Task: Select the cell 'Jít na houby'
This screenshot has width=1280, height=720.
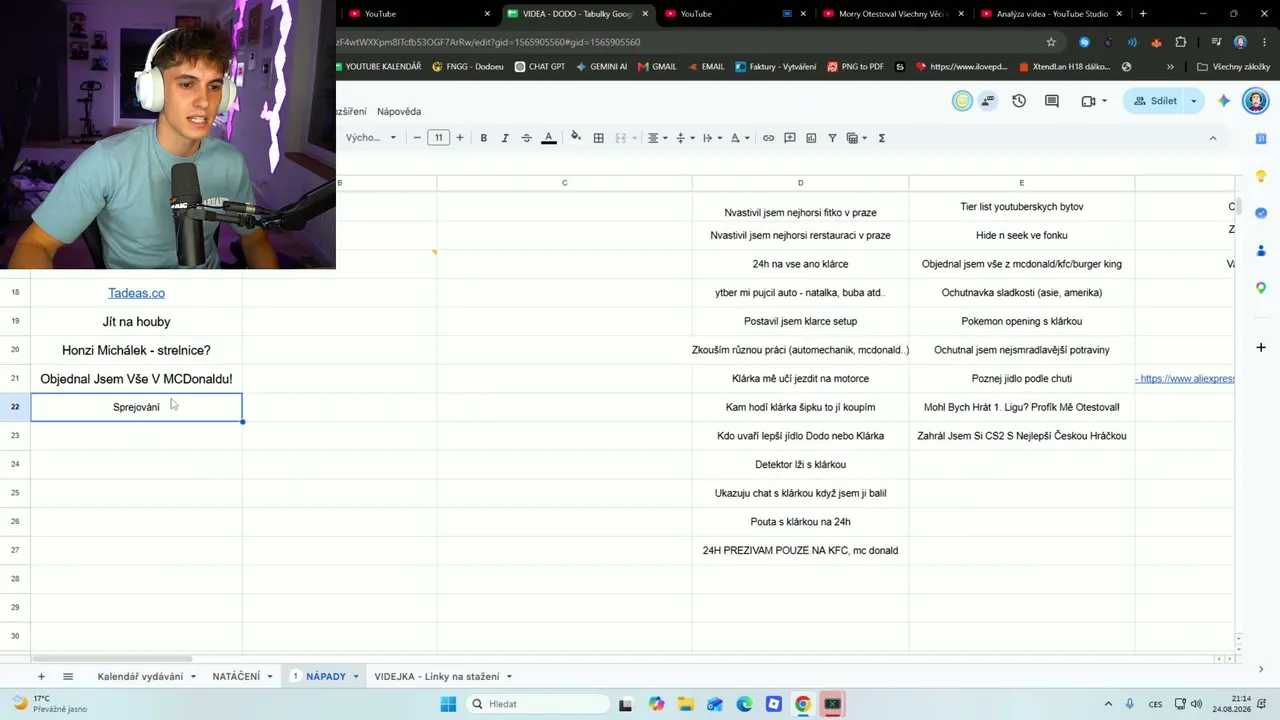Action: pyautogui.click(x=136, y=322)
